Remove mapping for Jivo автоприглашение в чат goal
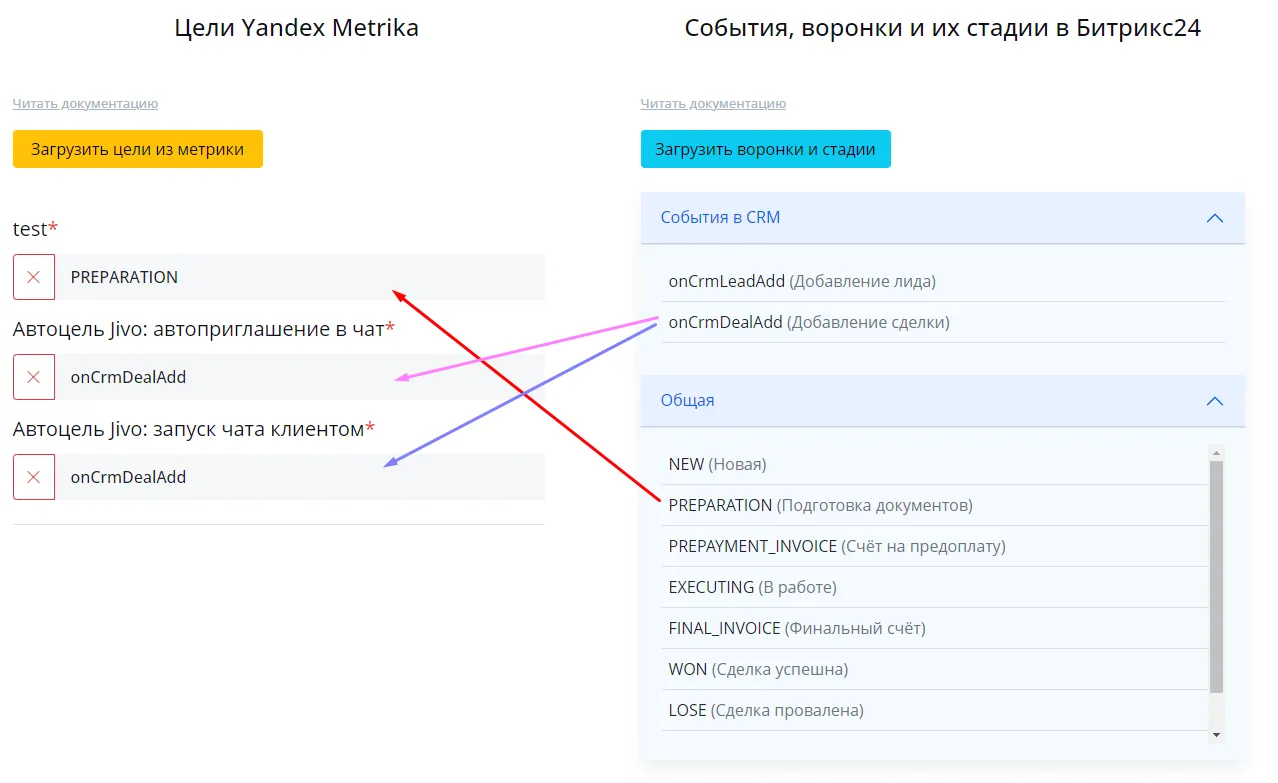The width and height of the screenshot is (1278, 783). [x=34, y=377]
